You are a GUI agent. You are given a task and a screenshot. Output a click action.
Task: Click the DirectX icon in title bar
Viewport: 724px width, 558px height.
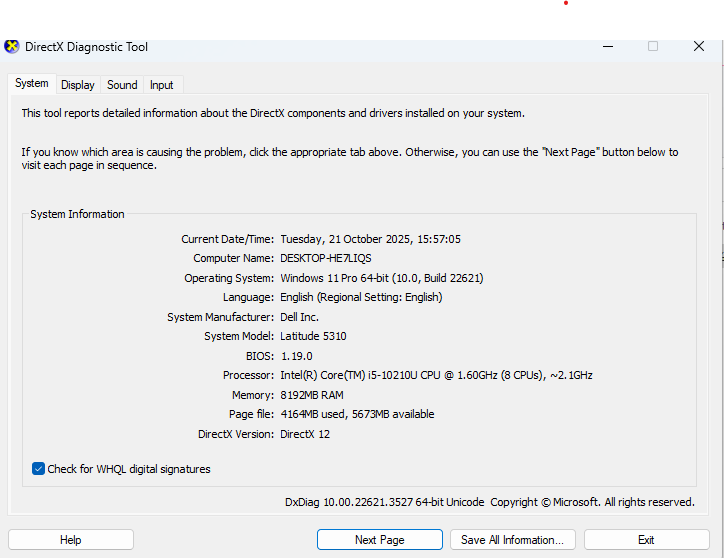[12, 46]
